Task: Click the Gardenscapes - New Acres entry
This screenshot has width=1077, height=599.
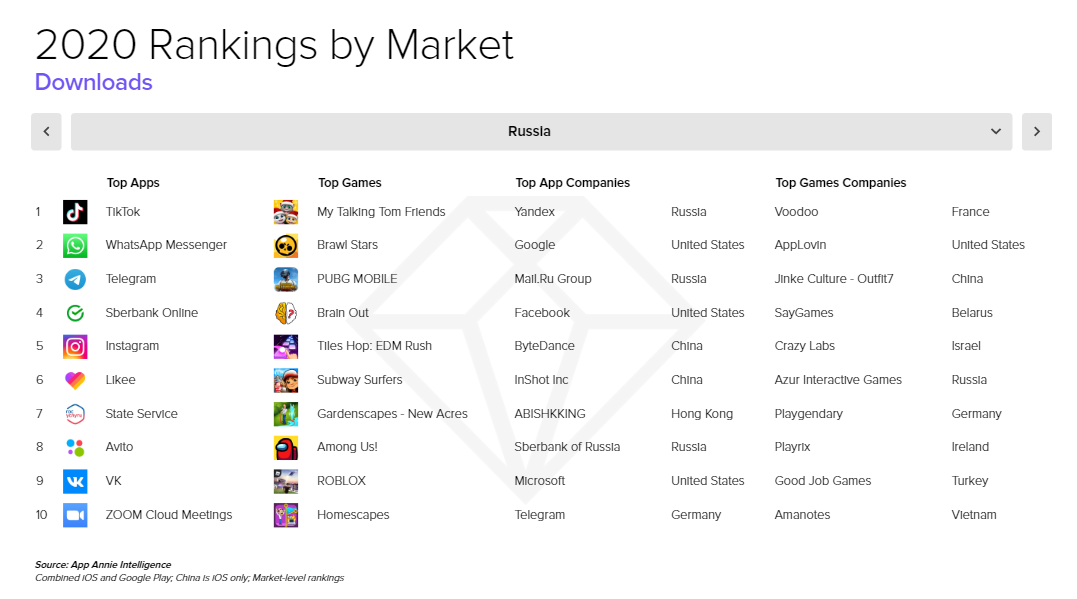Action: (391, 413)
